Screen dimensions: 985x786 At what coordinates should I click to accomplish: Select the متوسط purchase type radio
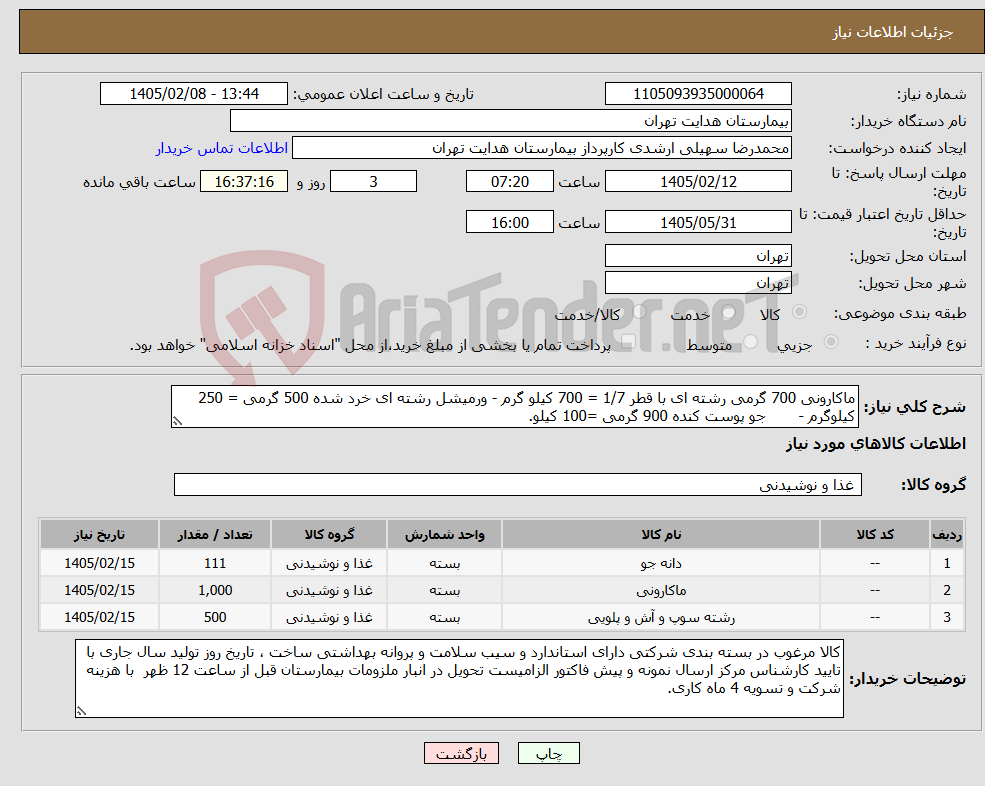tap(751, 342)
